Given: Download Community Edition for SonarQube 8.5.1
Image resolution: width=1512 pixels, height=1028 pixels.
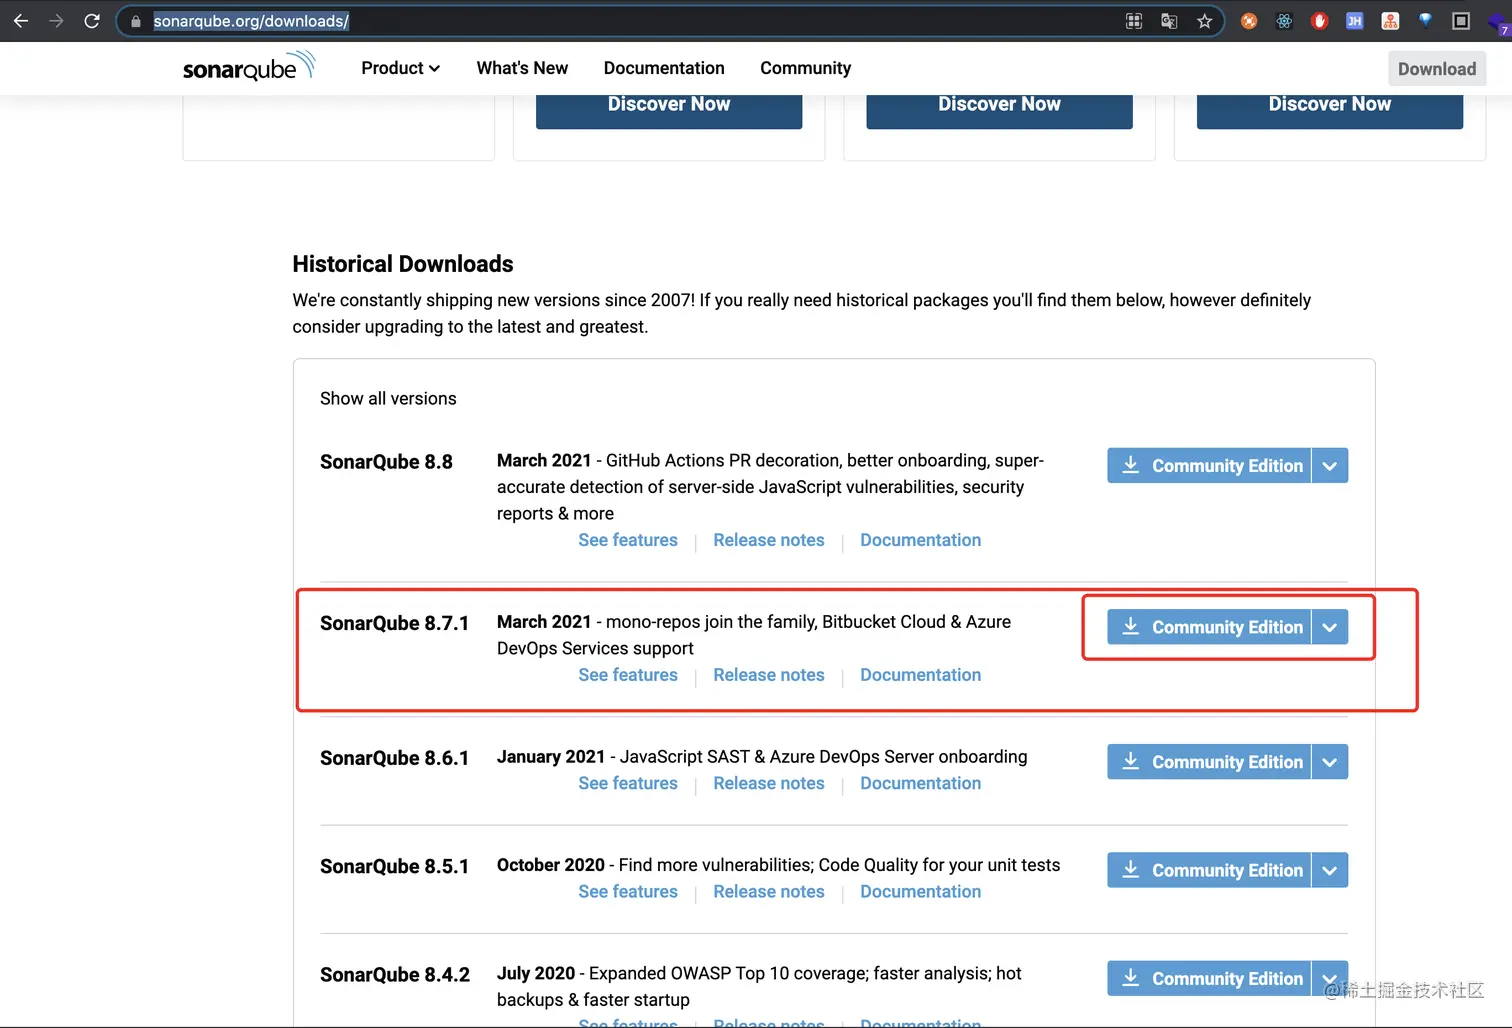Looking at the screenshot, I should click(x=1209, y=870).
